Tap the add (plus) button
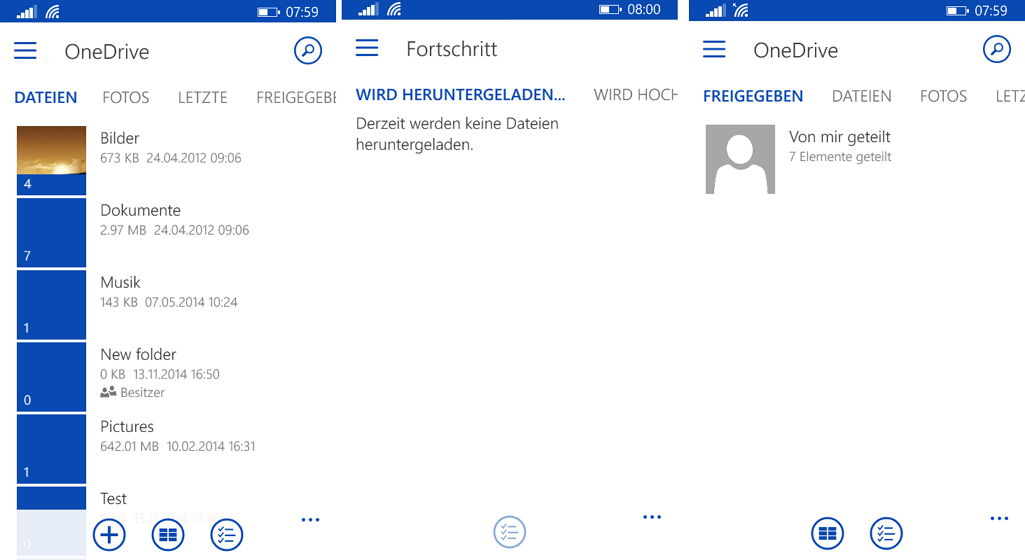The image size is (1025, 560). pos(109,535)
